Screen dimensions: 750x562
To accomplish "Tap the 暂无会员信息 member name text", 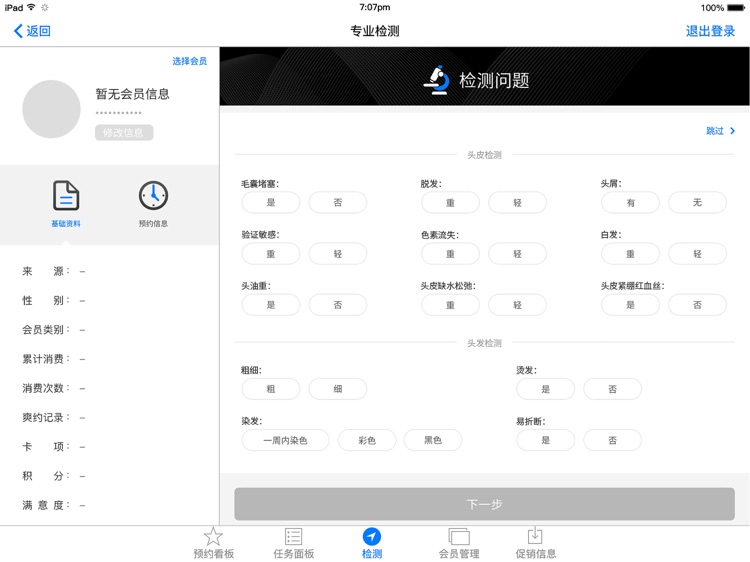I will (132, 94).
